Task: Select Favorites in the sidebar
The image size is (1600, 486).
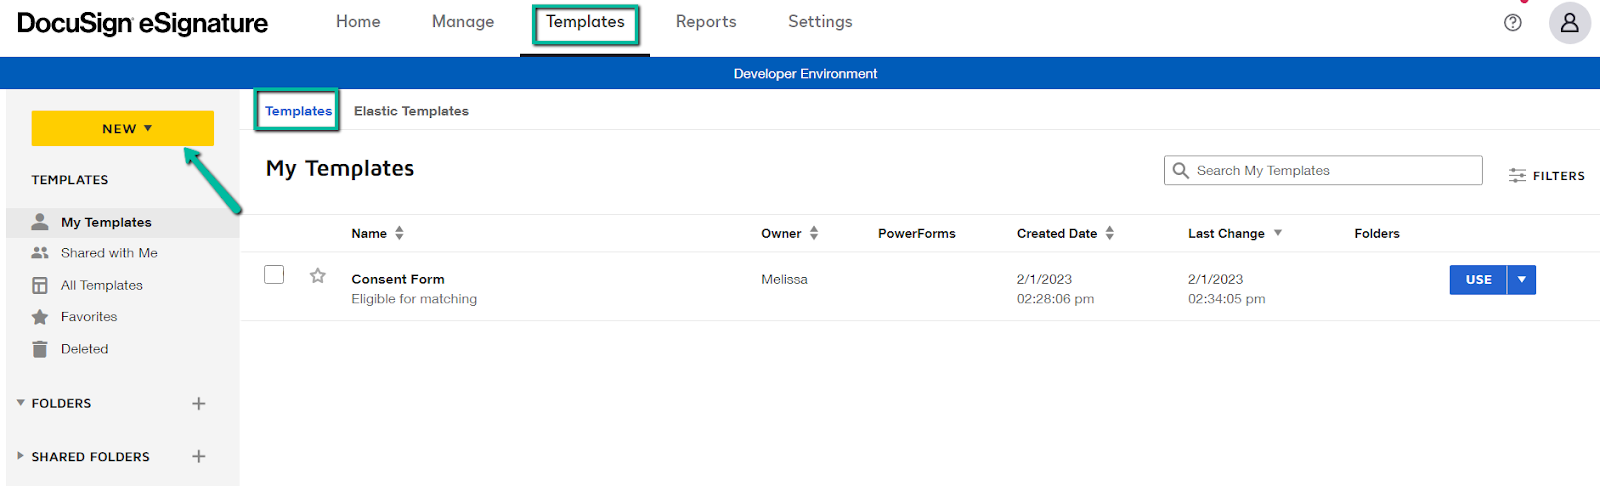Action: (x=89, y=317)
